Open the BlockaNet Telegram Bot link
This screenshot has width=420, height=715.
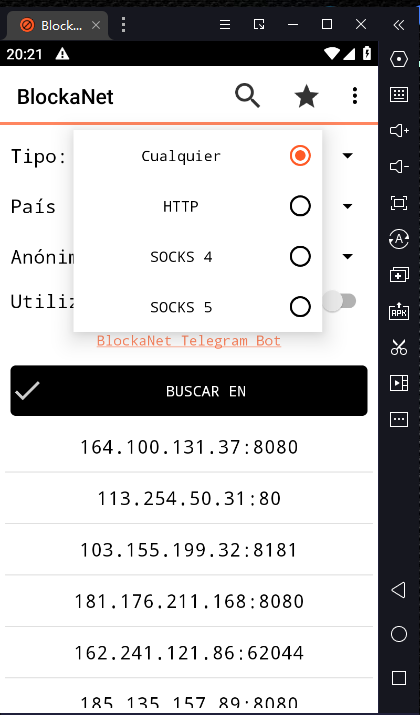coord(189,341)
